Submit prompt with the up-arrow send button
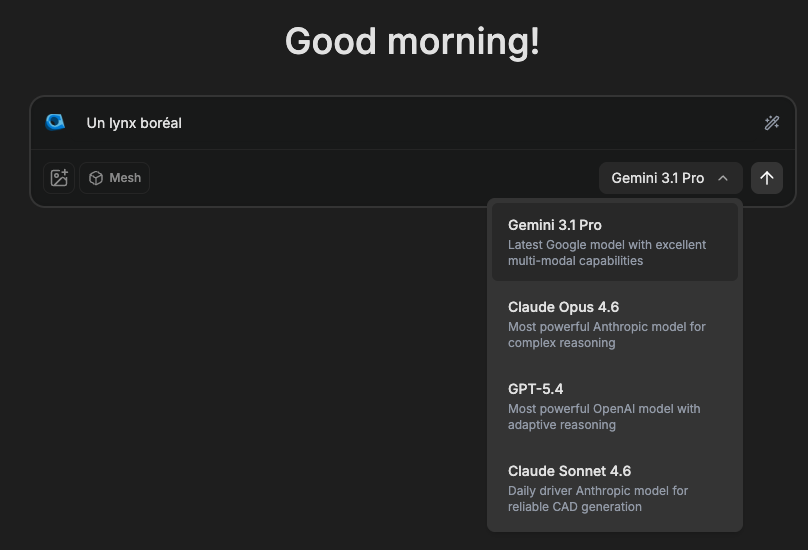Image resolution: width=808 pixels, height=550 pixels. point(766,178)
